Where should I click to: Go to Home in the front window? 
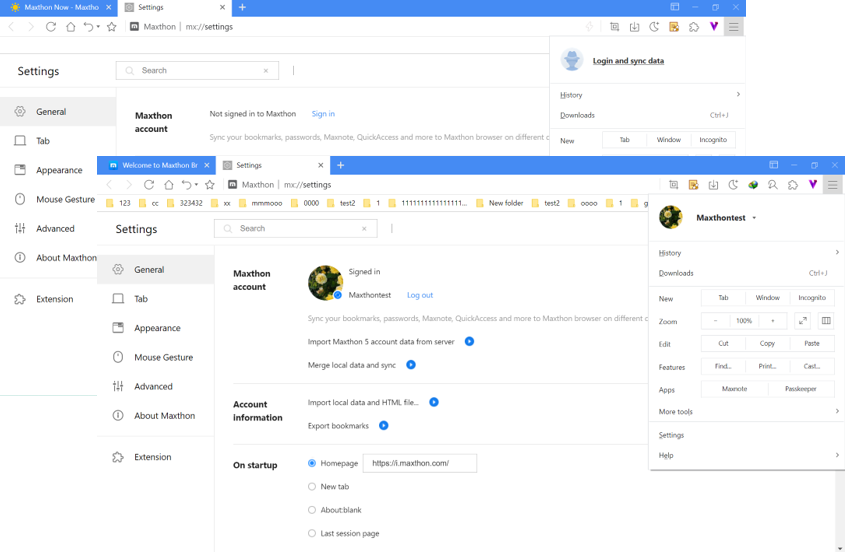[169, 185]
